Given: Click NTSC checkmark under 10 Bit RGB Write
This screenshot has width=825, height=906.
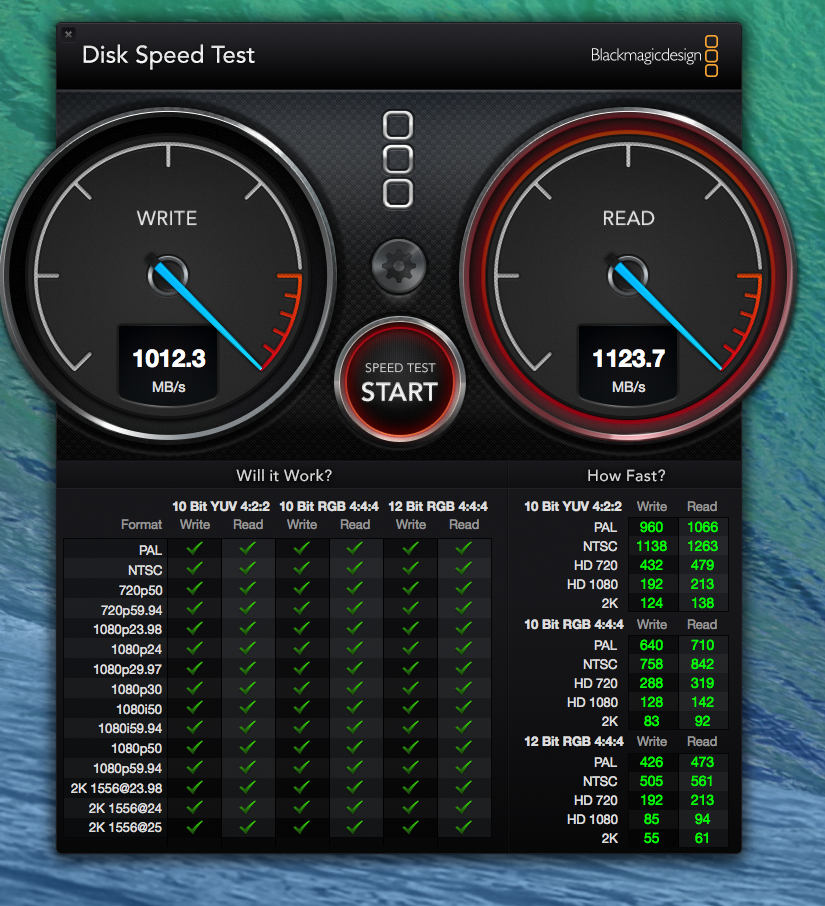Looking at the screenshot, I should point(302,568).
